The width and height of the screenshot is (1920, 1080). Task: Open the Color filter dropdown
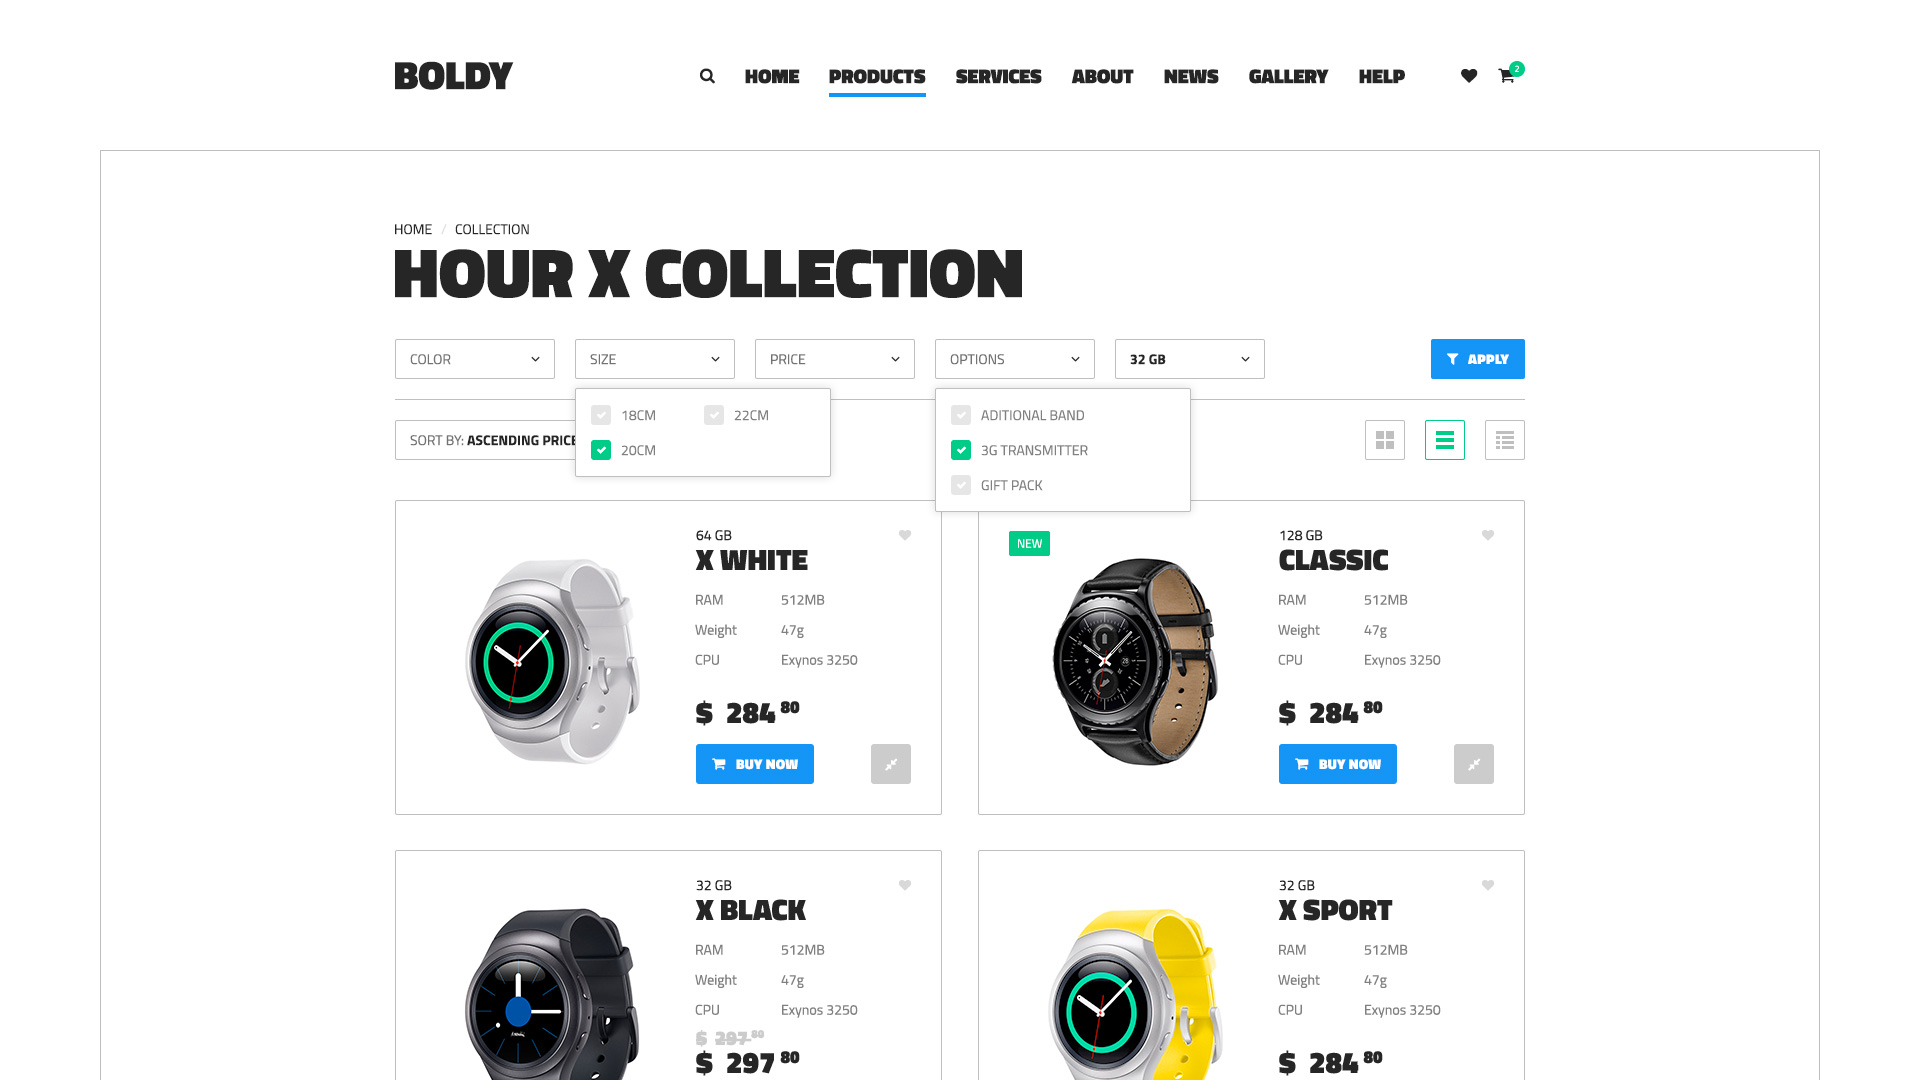(x=475, y=359)
